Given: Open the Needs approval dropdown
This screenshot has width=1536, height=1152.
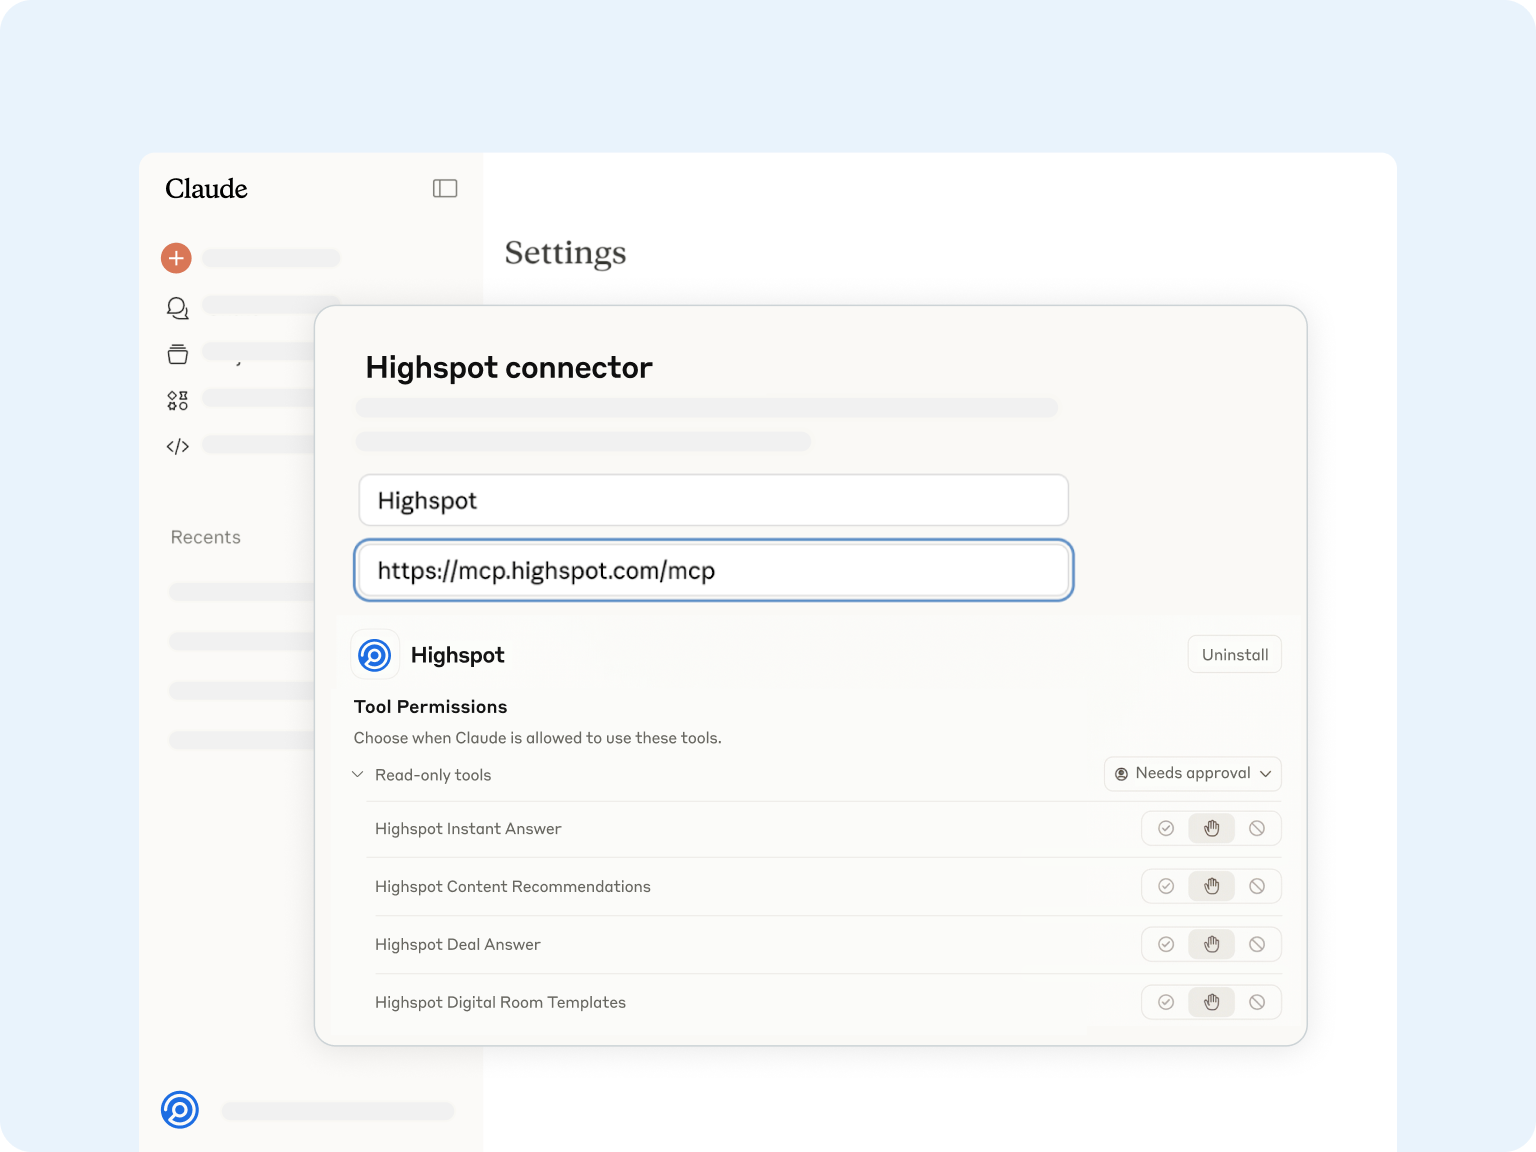Looking at the screenshot, I should click(1193, 774).
